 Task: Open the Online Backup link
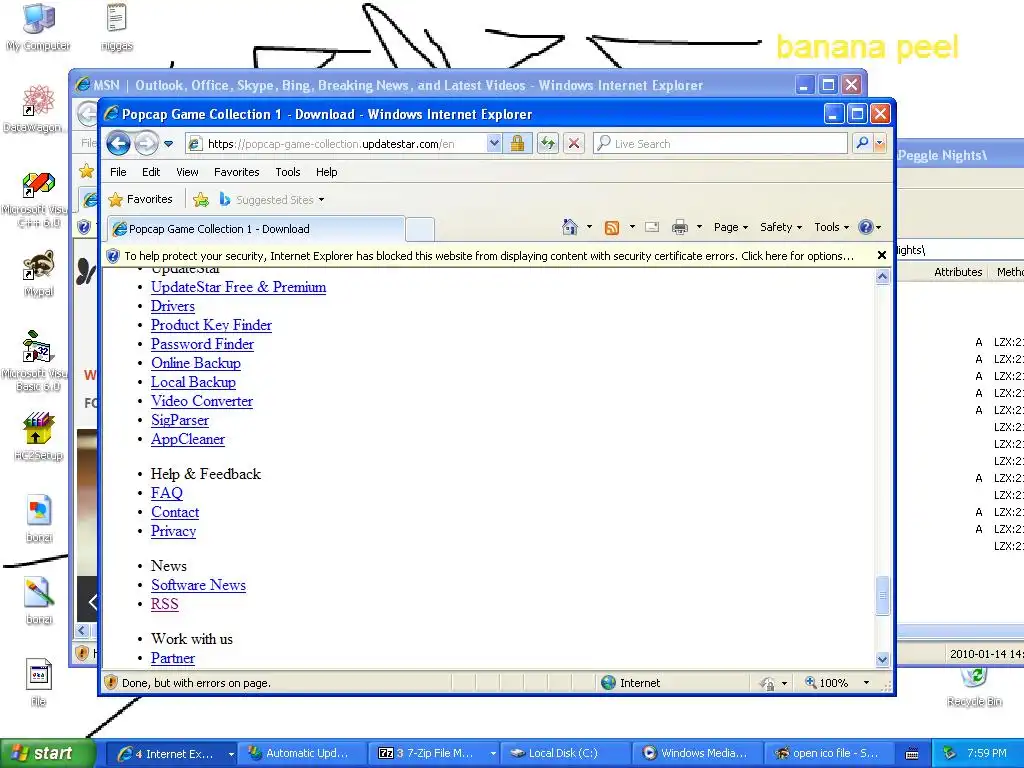[196, 363]
